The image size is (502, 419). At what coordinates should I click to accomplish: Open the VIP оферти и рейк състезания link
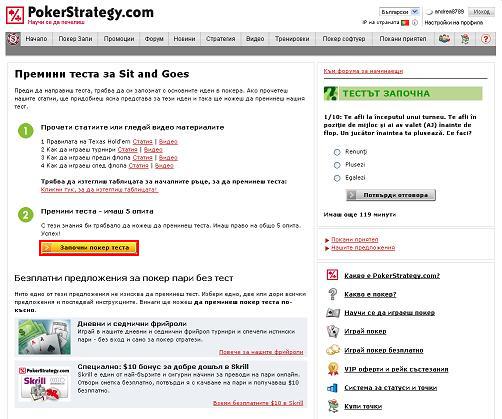(396, 369)
